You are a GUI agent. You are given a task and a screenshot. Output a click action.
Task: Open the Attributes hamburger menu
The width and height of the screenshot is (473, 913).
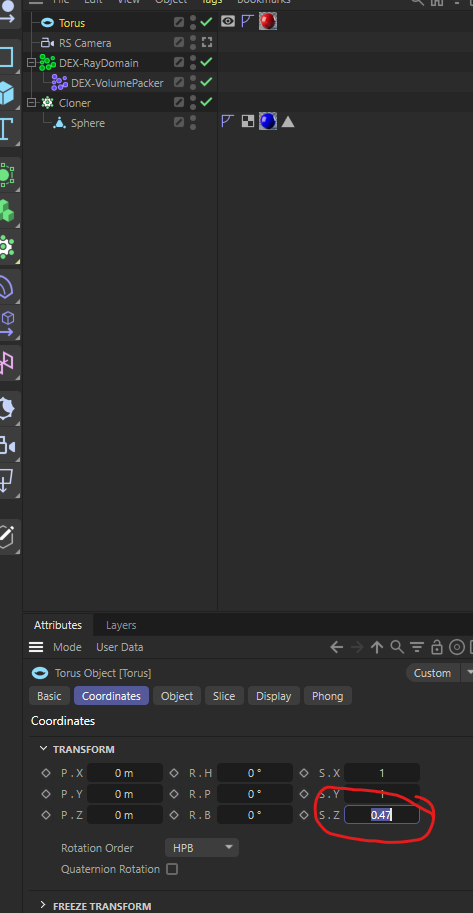click(x=36, y=647)
